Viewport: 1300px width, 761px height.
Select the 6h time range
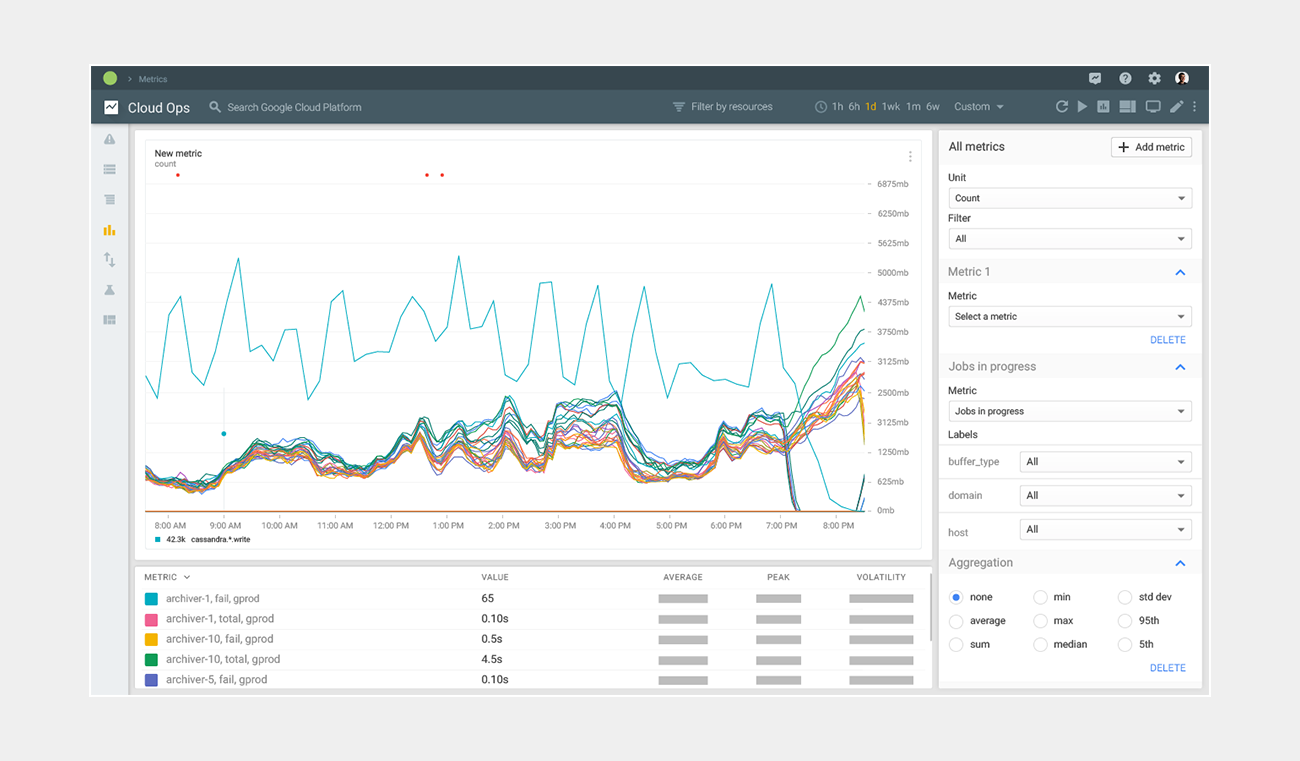tap(854, 107)
